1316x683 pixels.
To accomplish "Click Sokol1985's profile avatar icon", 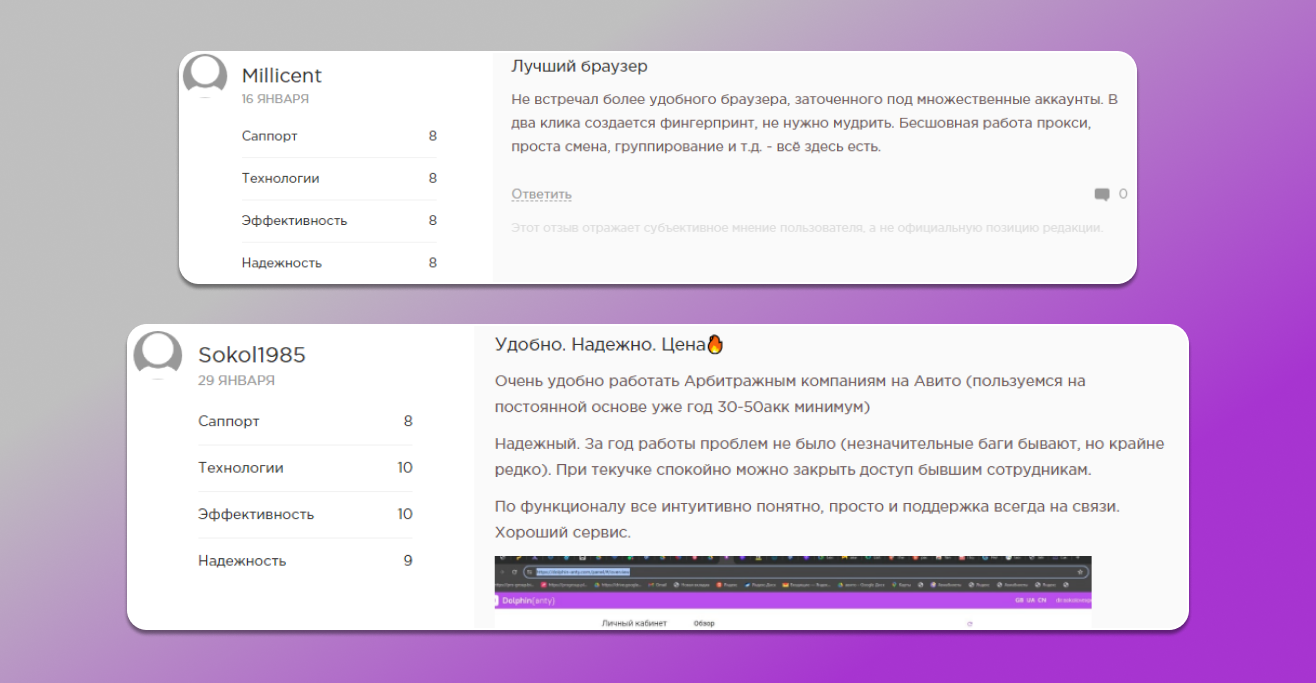I will coord(158,355).
